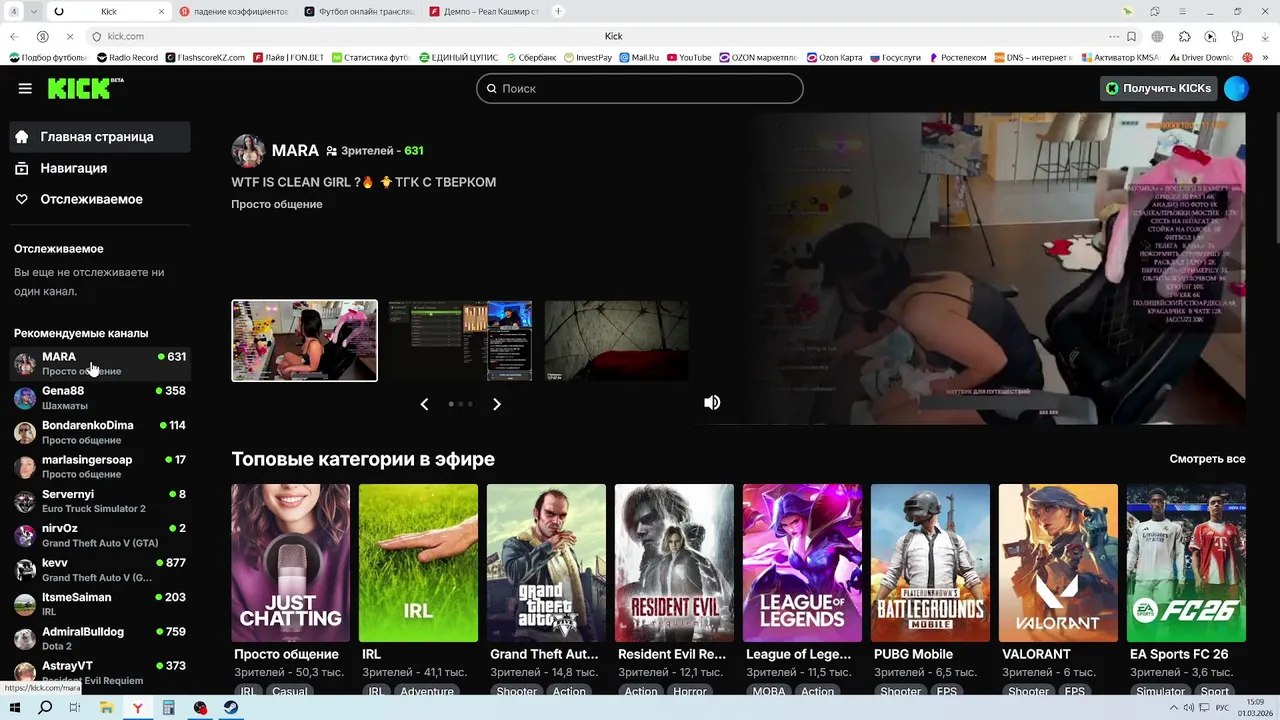The height and width of the screenshot is (720, 1280).
Task: Click 'Смотреть все' categories link
Action: (x=1207, y=459)
